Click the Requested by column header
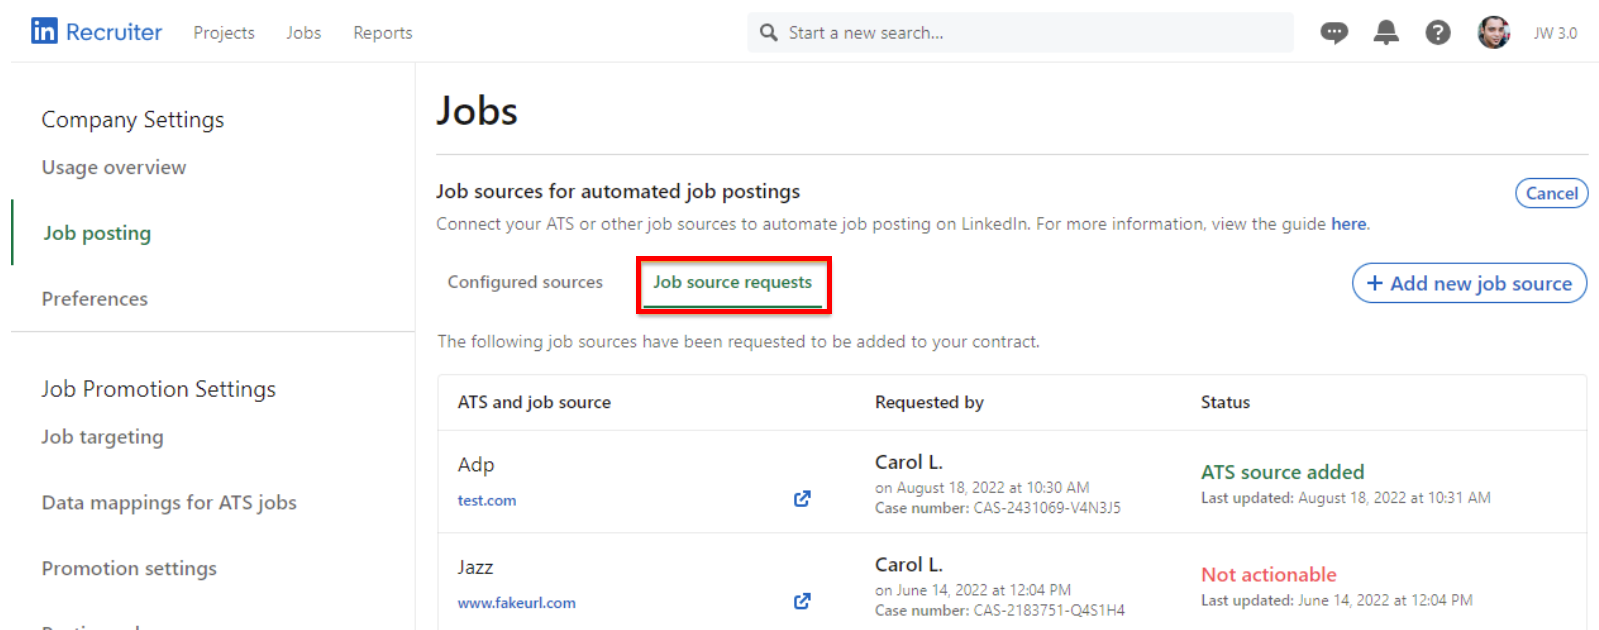The image size is (1599, 630). pos(929,402)
